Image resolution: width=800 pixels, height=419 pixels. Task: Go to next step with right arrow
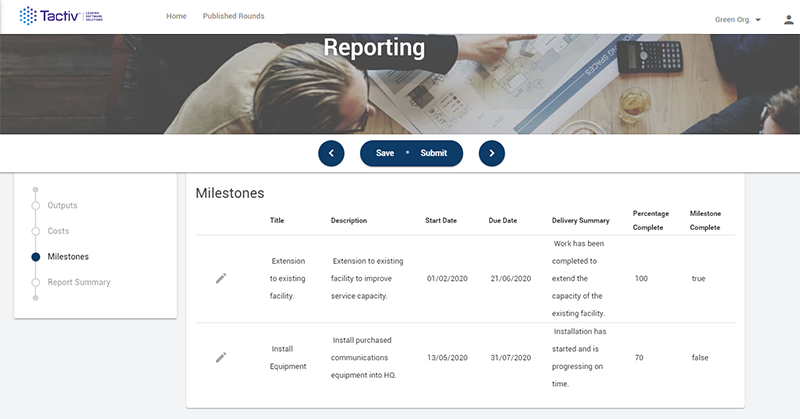pos(492,153)
